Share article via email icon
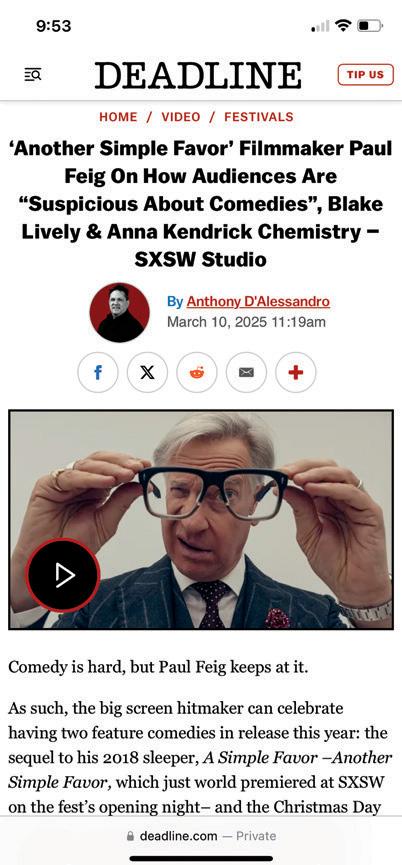The height and width of the screenshot is (865, 402). [246, 372]
